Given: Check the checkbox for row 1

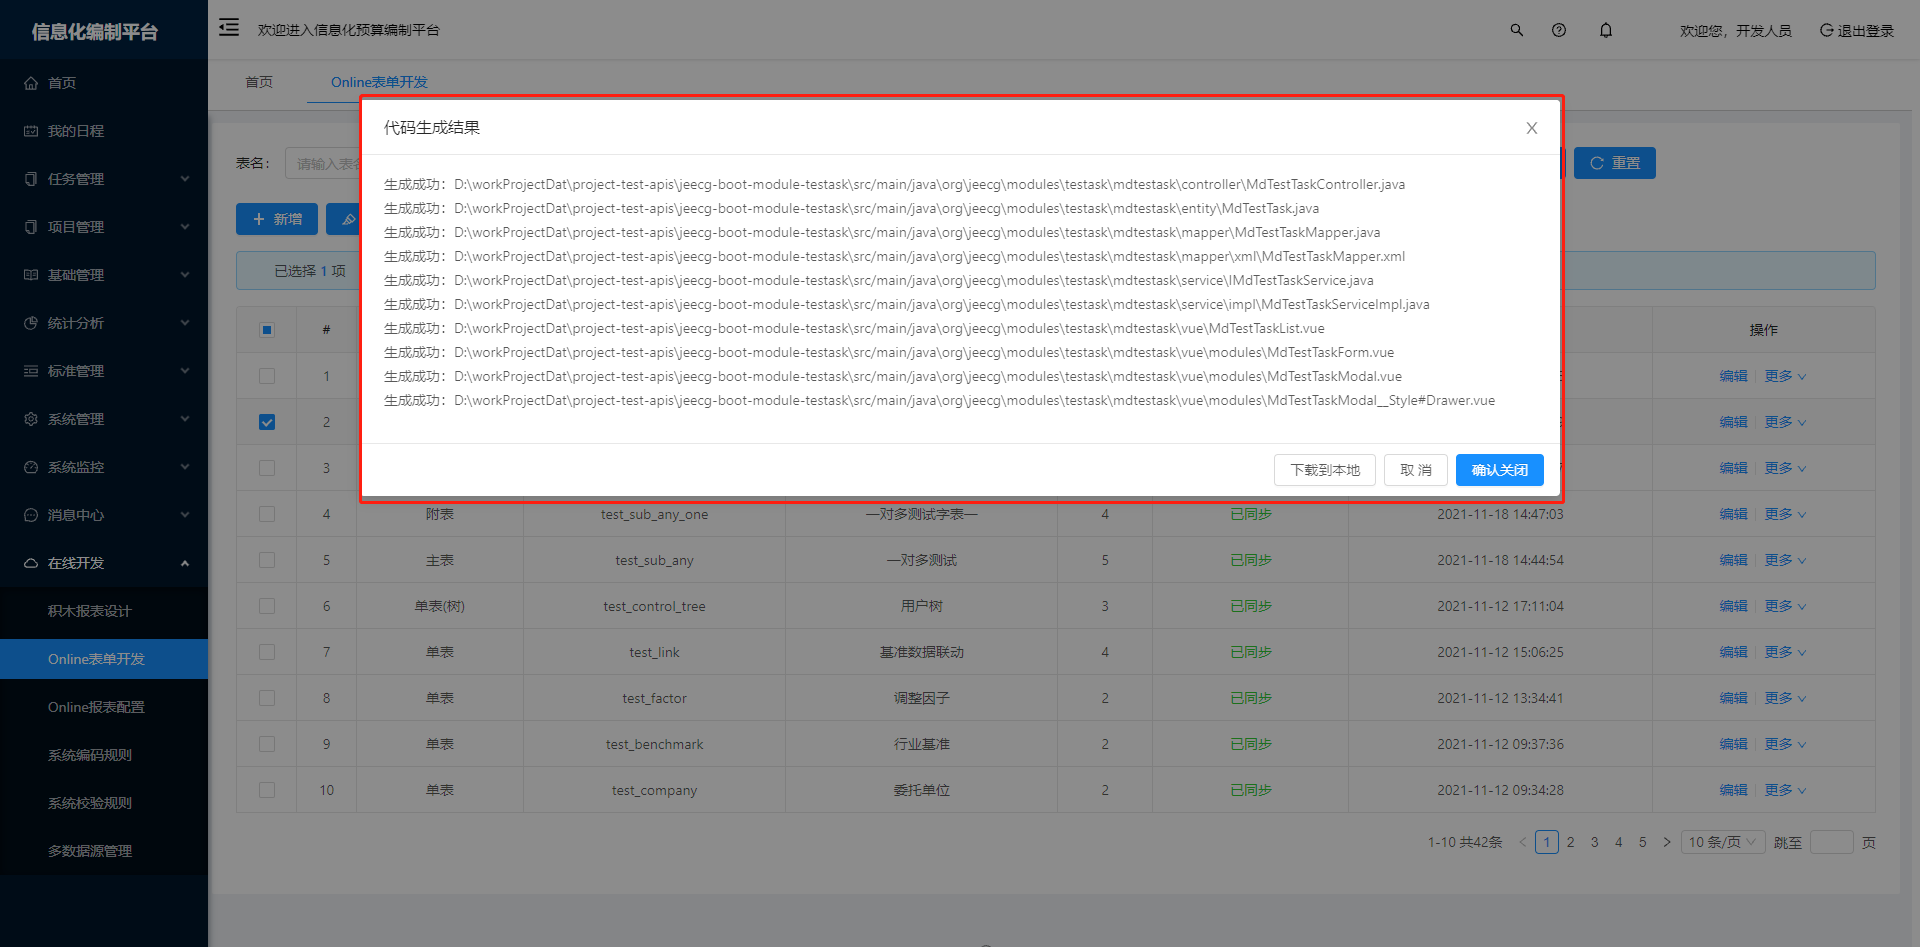Looking at the screenshot, I should (x=267, y=376).
